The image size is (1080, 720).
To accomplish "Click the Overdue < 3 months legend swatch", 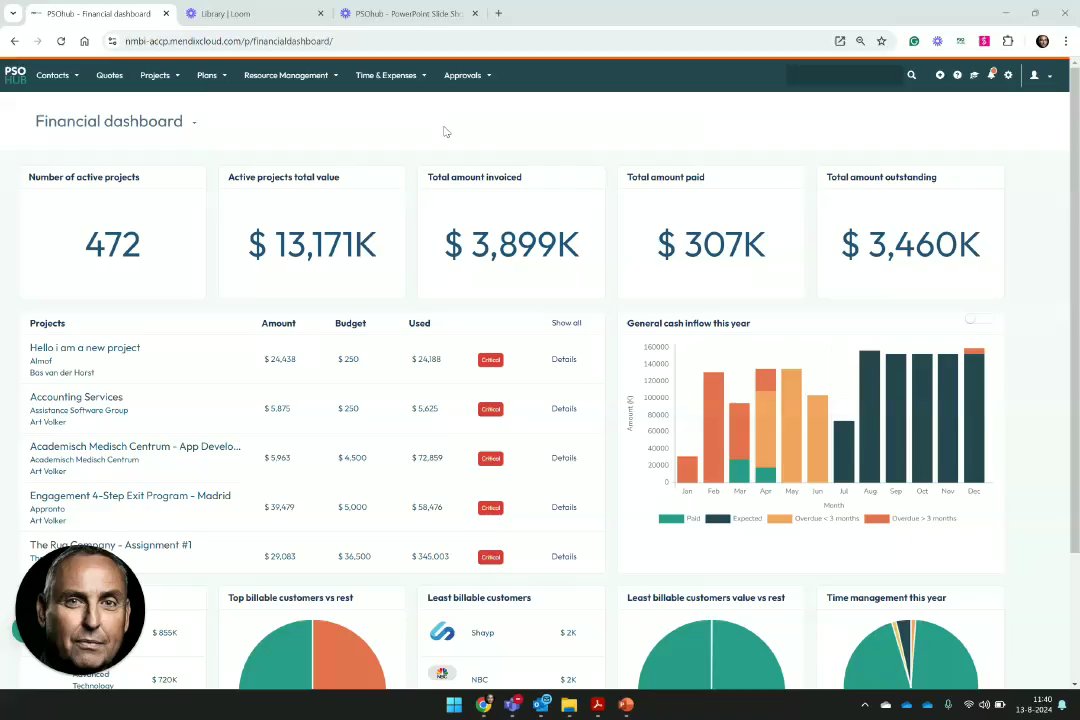I will point(779,518).
